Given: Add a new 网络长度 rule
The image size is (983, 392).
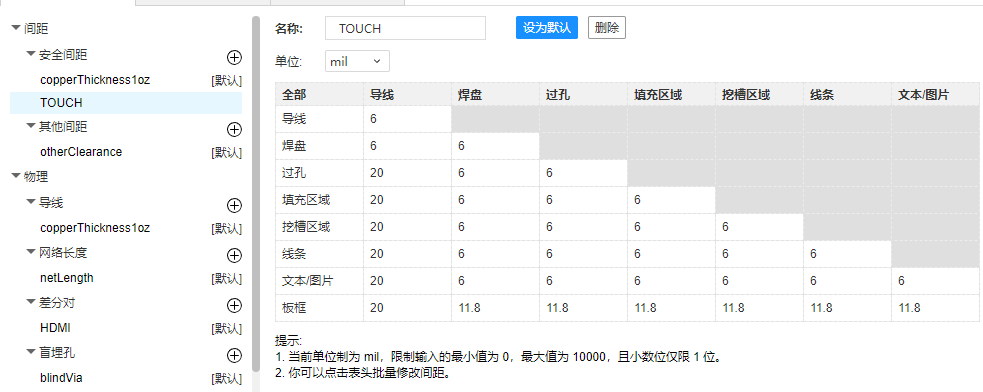Looking at the screenshot, I should click(x=234, y=255).
